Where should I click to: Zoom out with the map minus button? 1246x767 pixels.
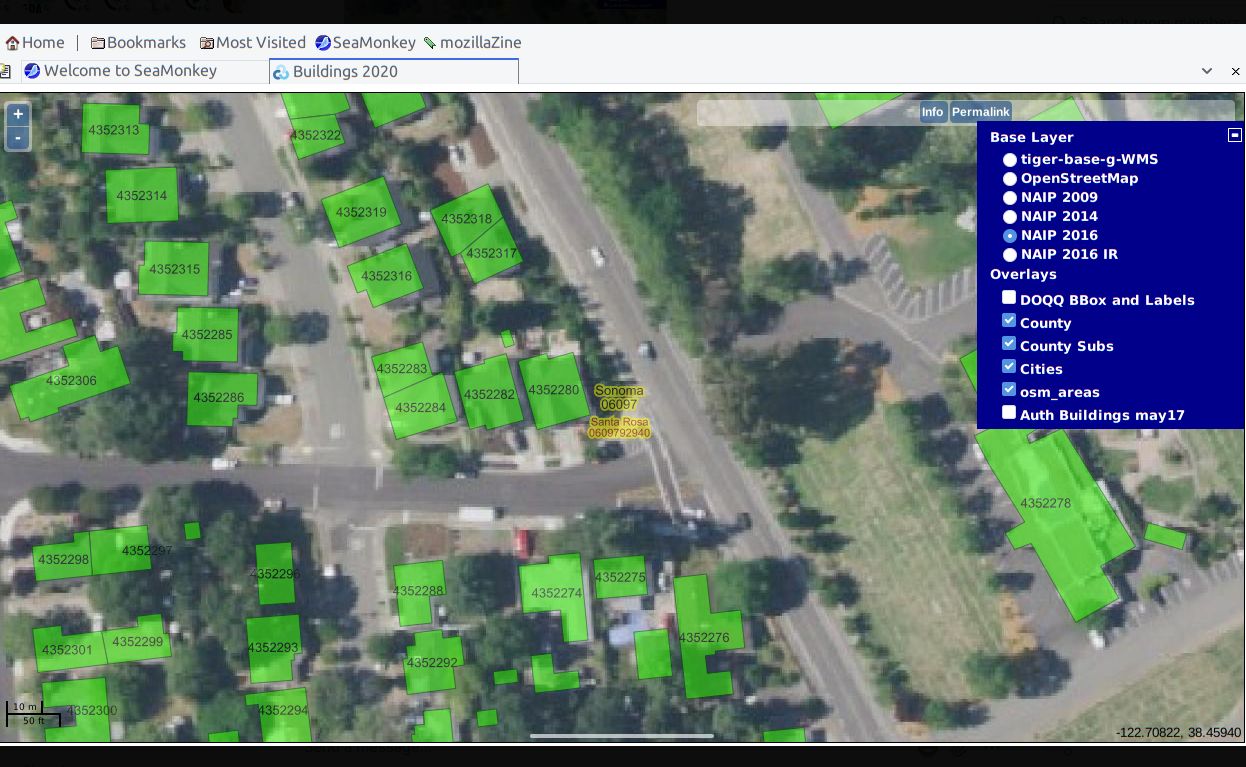pyautogui.click(x=17, y=138)
